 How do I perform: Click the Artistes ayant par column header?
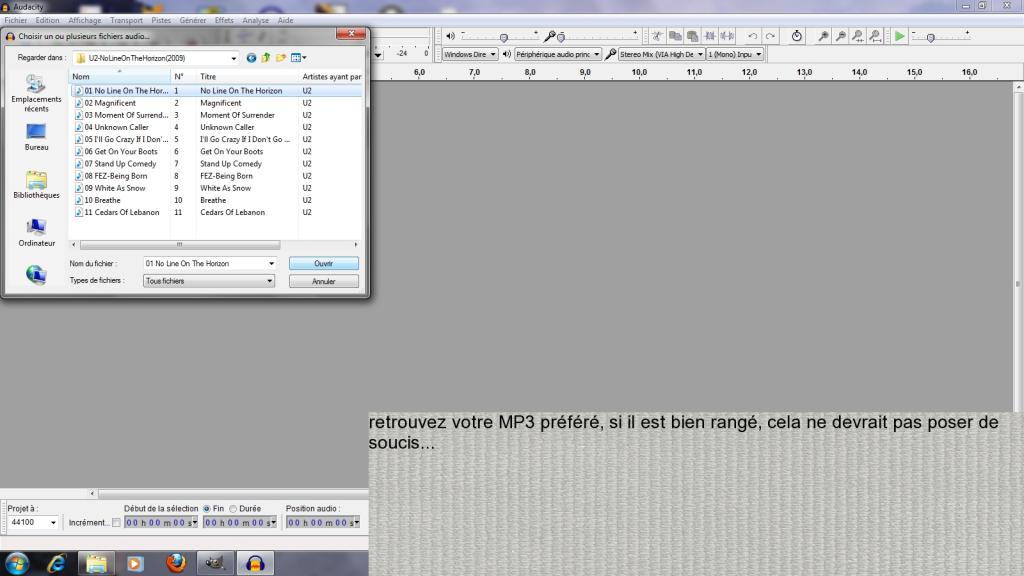331,76
